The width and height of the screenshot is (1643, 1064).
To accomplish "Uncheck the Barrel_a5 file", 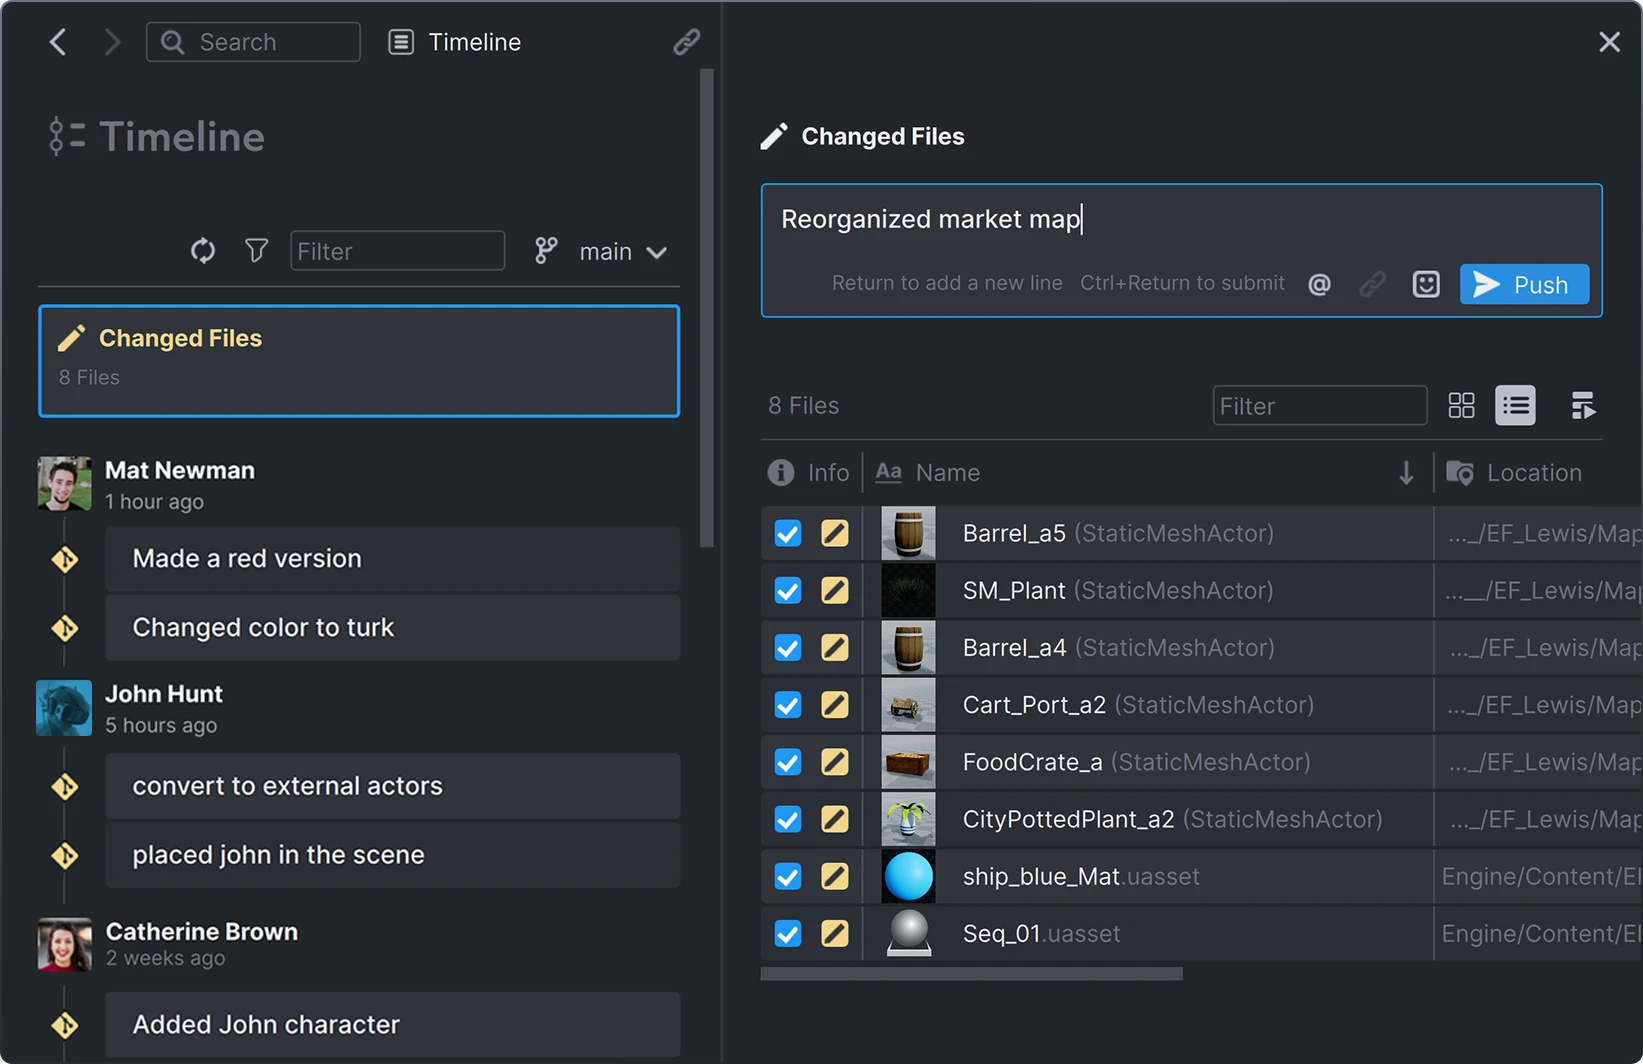I will tap(787, 533).
